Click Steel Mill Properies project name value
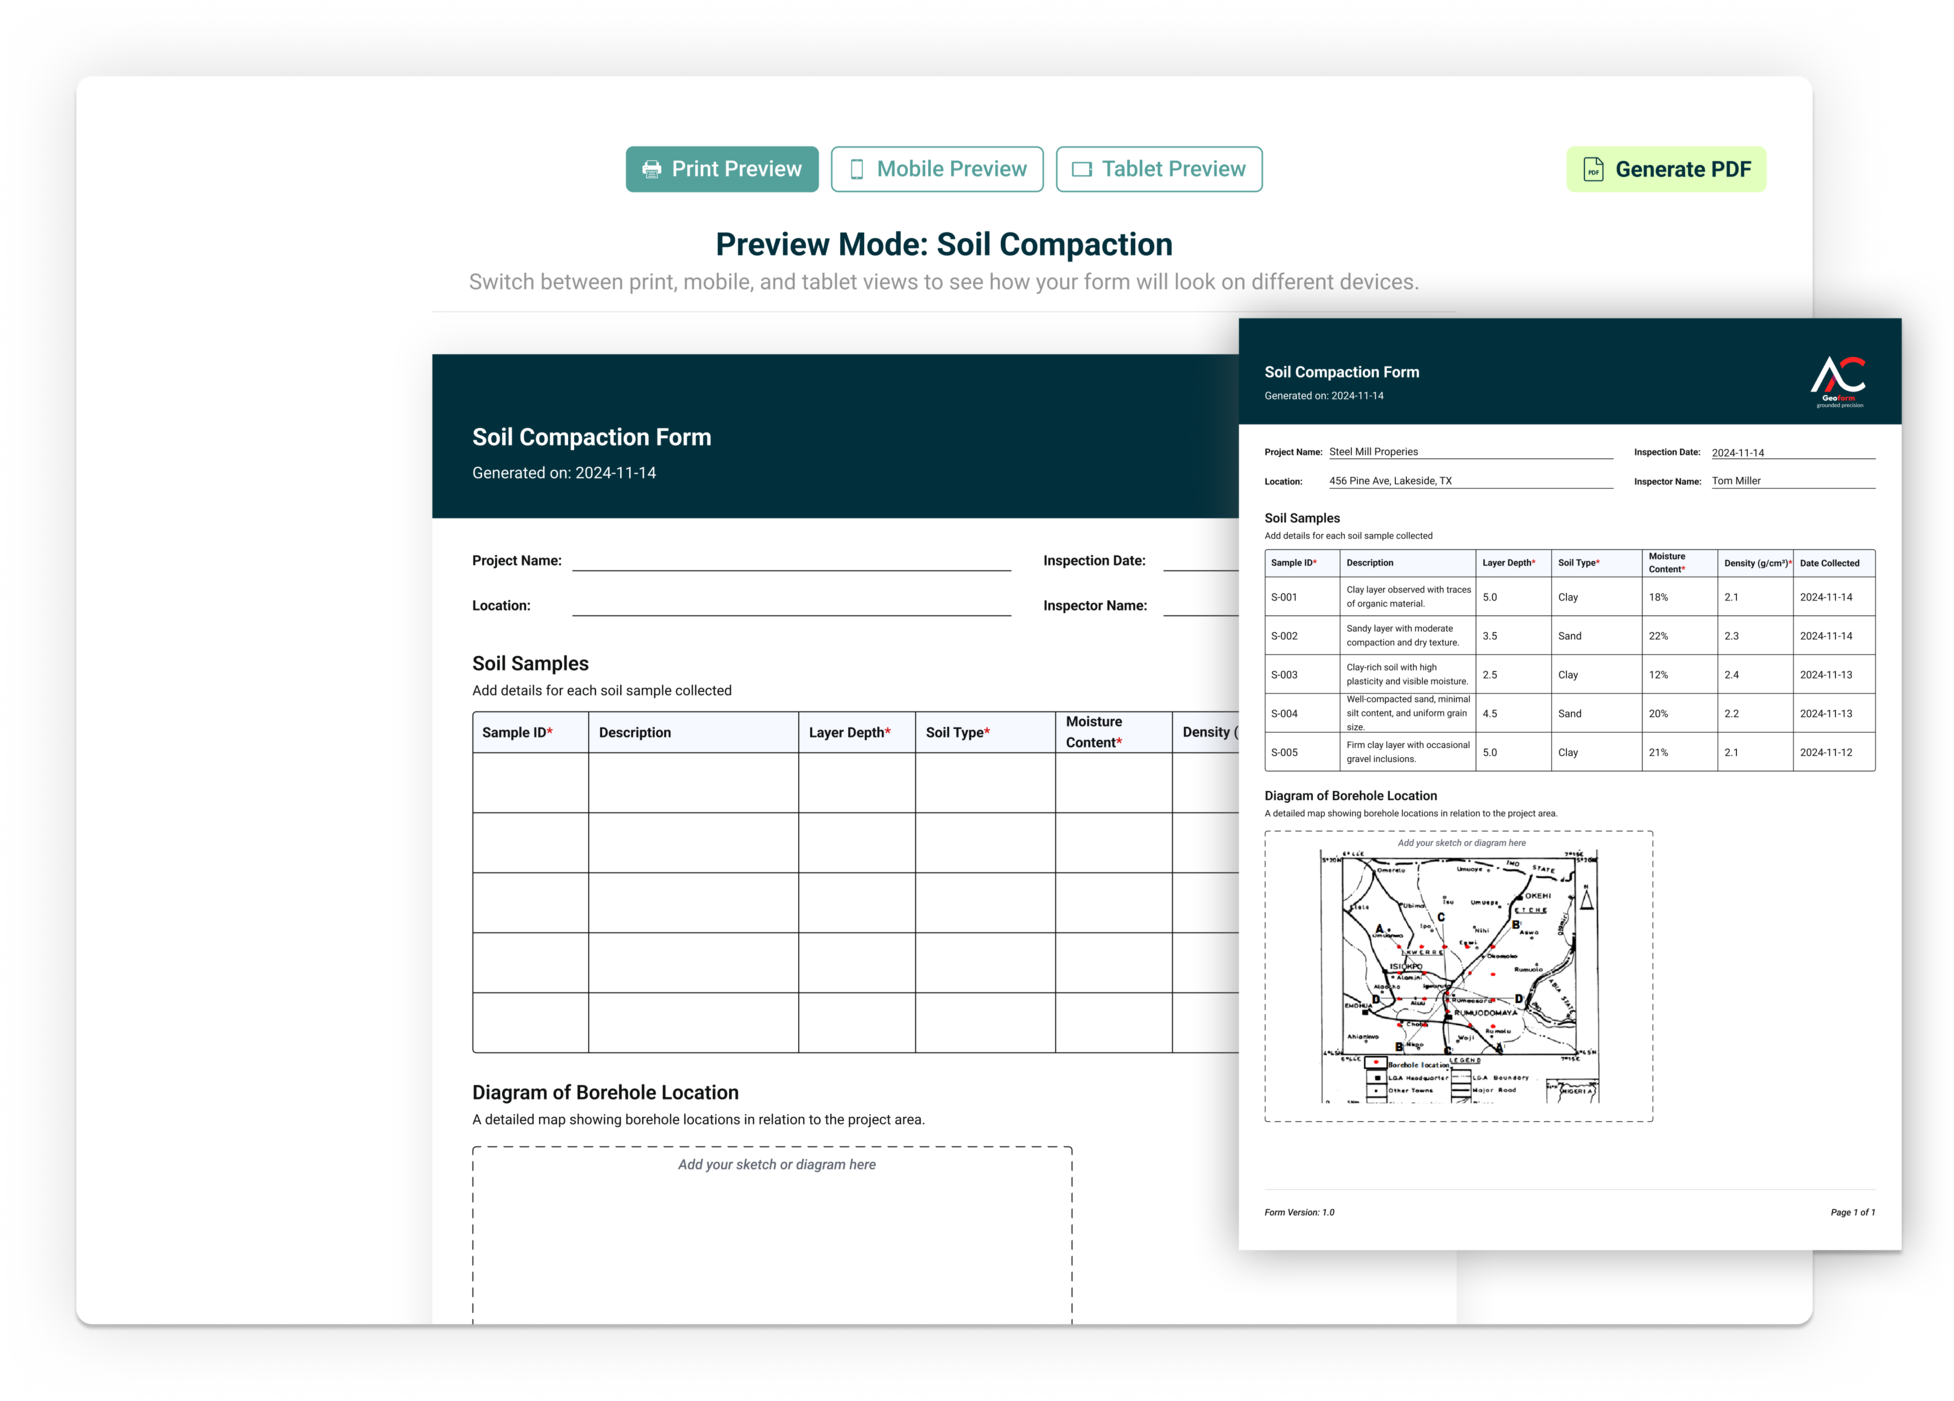Image resolution: width=1954 pixels, height=1401 pixels. point(1373,452)
